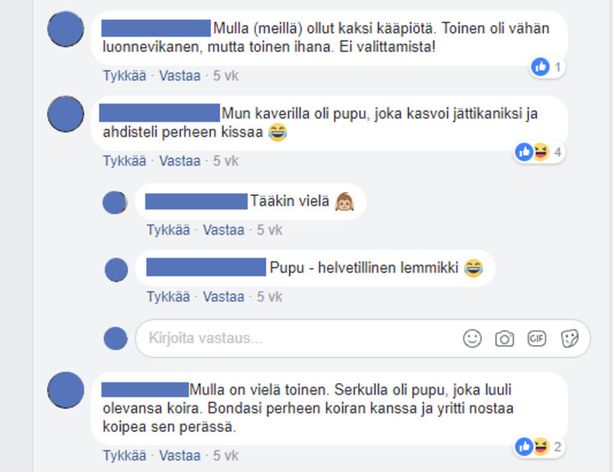Like the helvetillinen lemmikki reply
Viewport: 613px width, 472px height.
click(x=168, y=297)
